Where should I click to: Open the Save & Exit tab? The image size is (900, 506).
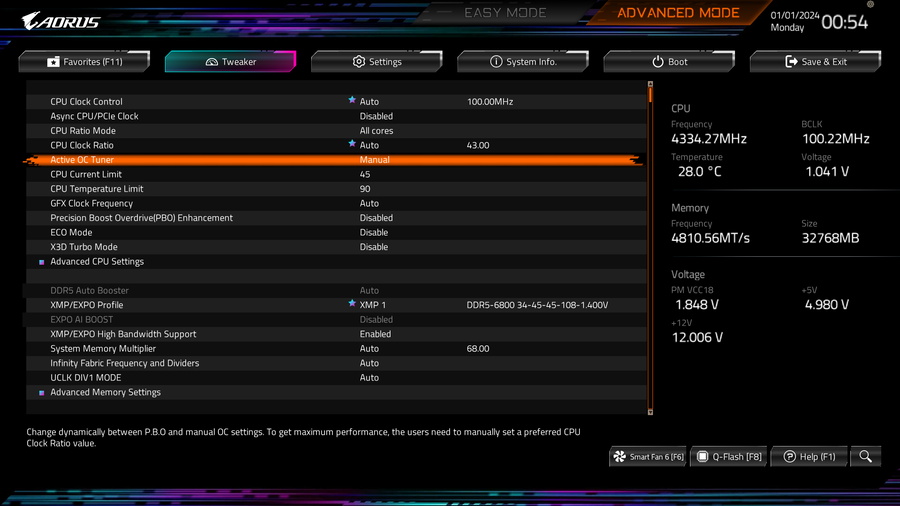[816, 61]
